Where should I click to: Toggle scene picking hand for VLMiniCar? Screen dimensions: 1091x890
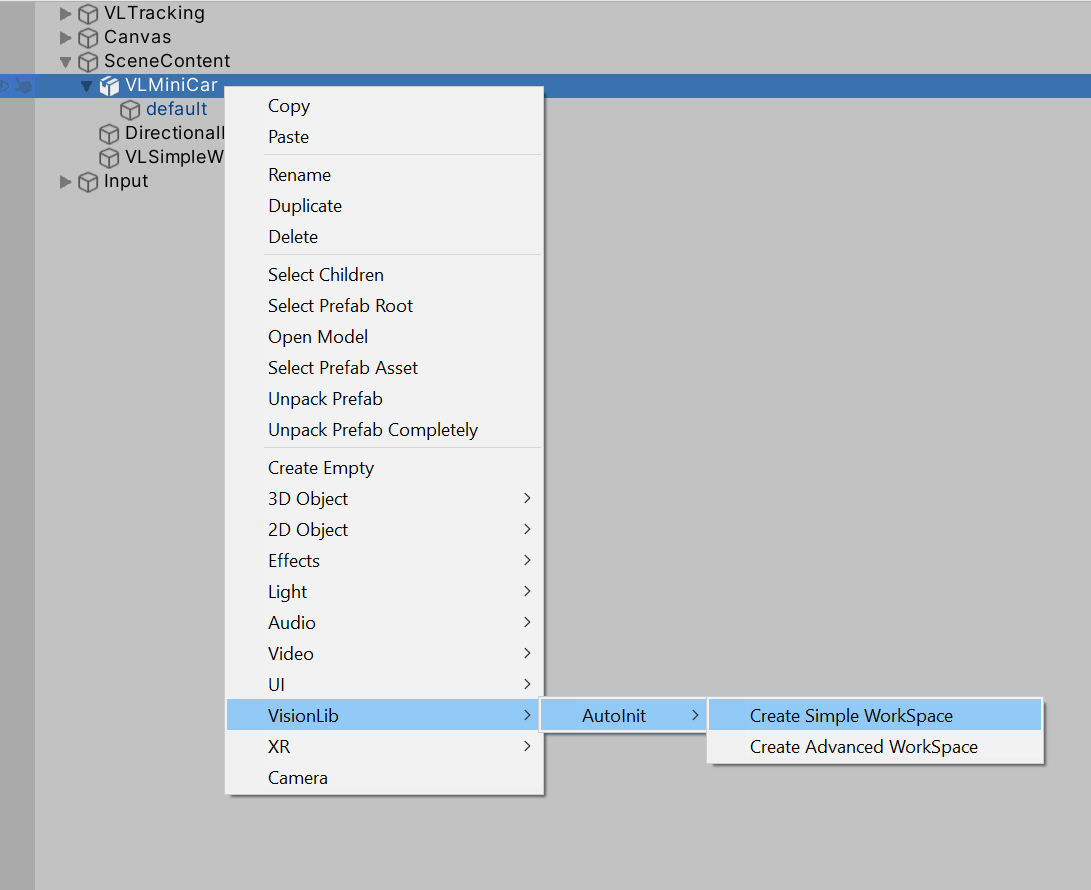coord(23,86)
